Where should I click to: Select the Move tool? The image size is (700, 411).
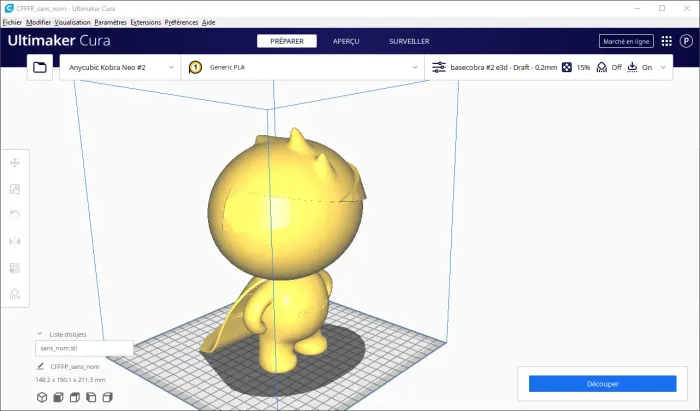[15, 163]
